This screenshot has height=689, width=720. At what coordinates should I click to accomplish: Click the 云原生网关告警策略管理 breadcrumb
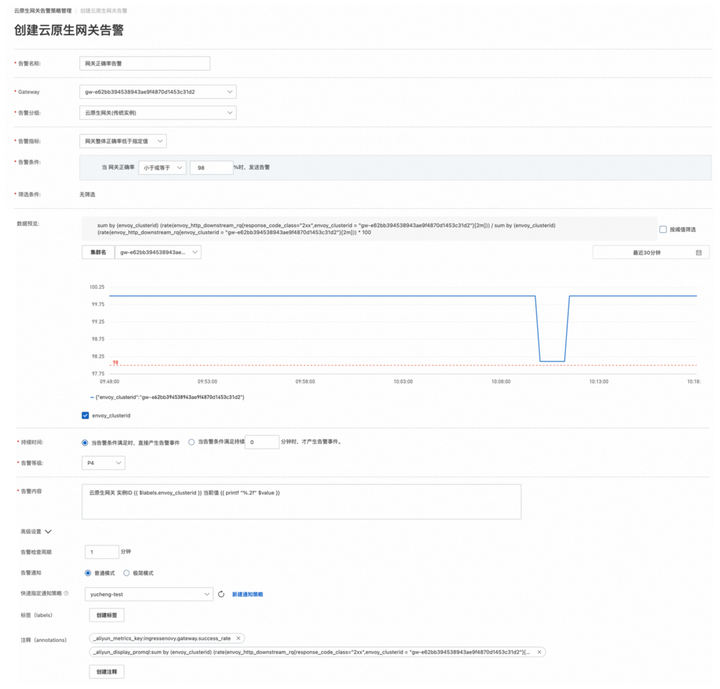(43, 11)
